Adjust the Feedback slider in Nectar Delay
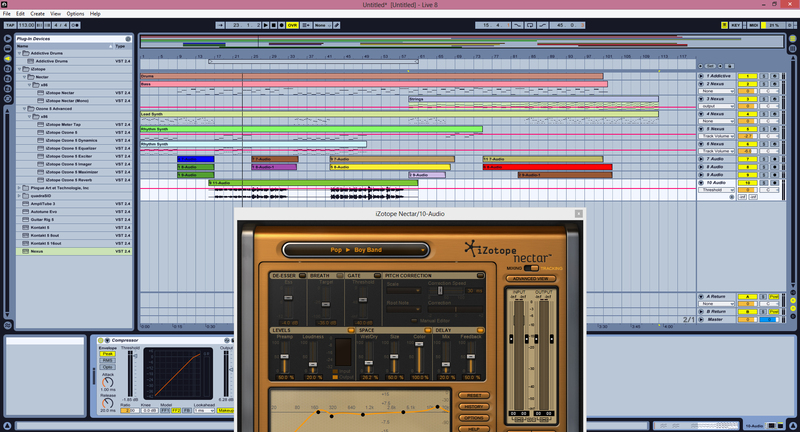The height and width of the screenshot is (432, 800). pos(471,357)
